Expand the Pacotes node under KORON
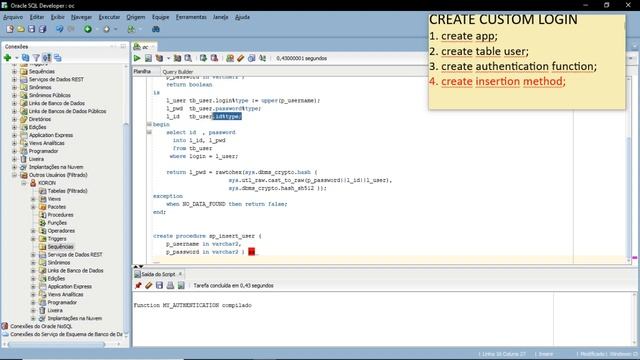The image size is (640, 360). coord(33,207)
